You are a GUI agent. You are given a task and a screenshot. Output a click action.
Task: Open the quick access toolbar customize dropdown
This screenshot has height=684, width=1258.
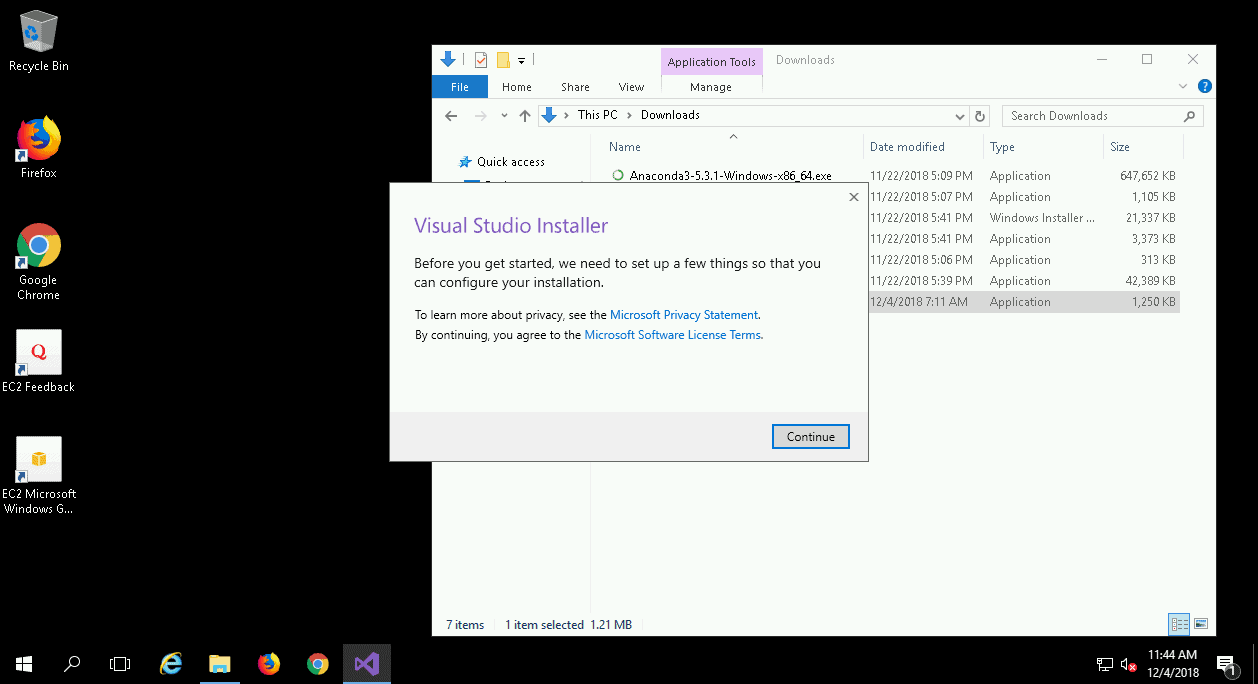point(521,60)
